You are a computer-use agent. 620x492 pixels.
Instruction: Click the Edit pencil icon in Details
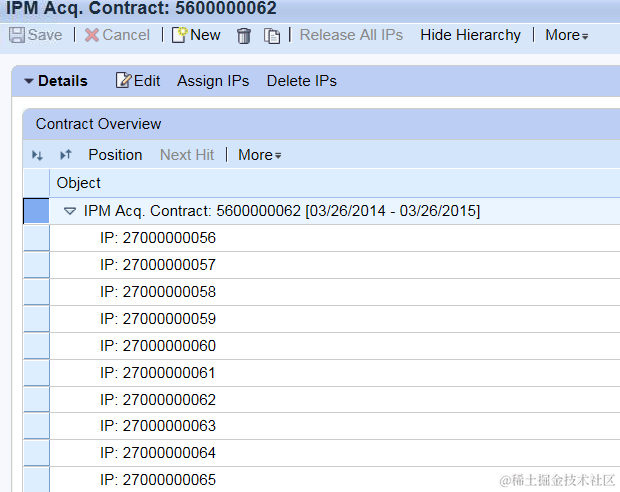(123, 80)
